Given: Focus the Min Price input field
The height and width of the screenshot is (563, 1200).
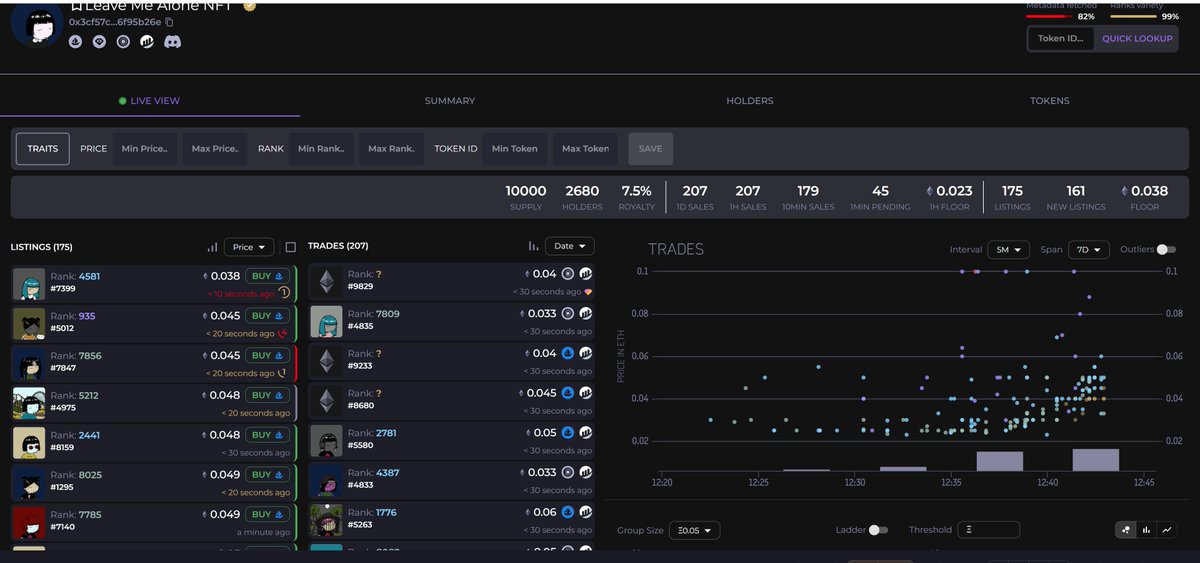Looking at the screenshot, I should (x=145, y=149).
